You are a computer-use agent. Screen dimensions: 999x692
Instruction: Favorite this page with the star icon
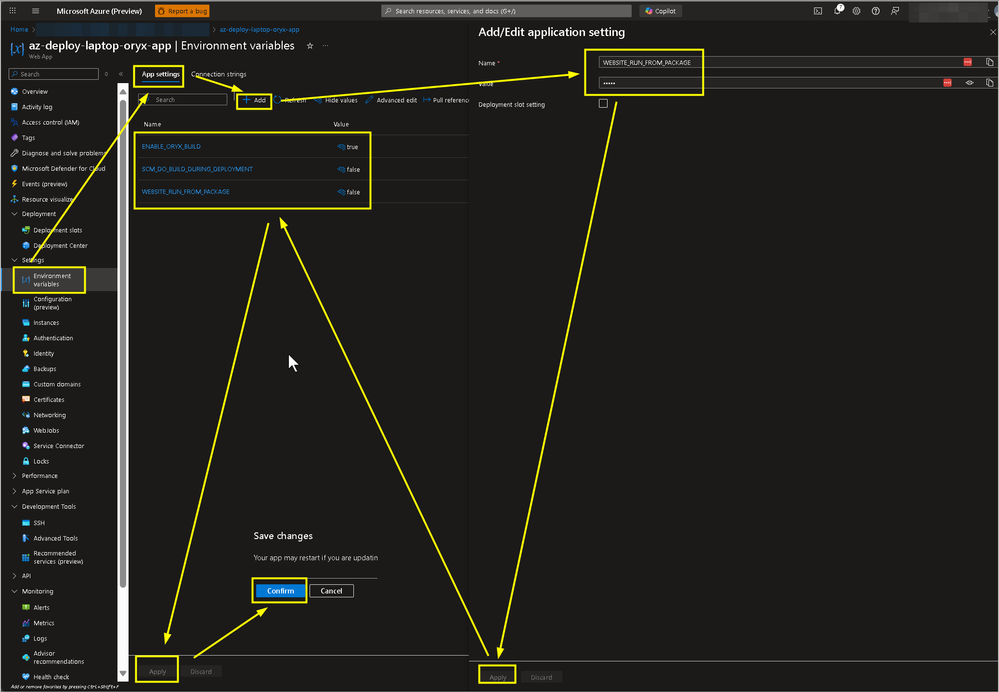click(x=310, y=46)
